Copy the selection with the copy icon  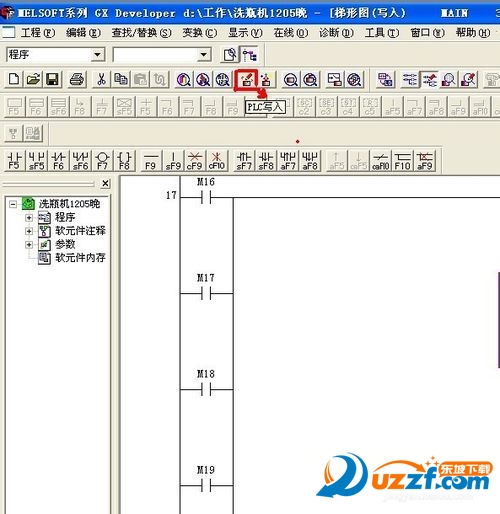coord(121,80)
